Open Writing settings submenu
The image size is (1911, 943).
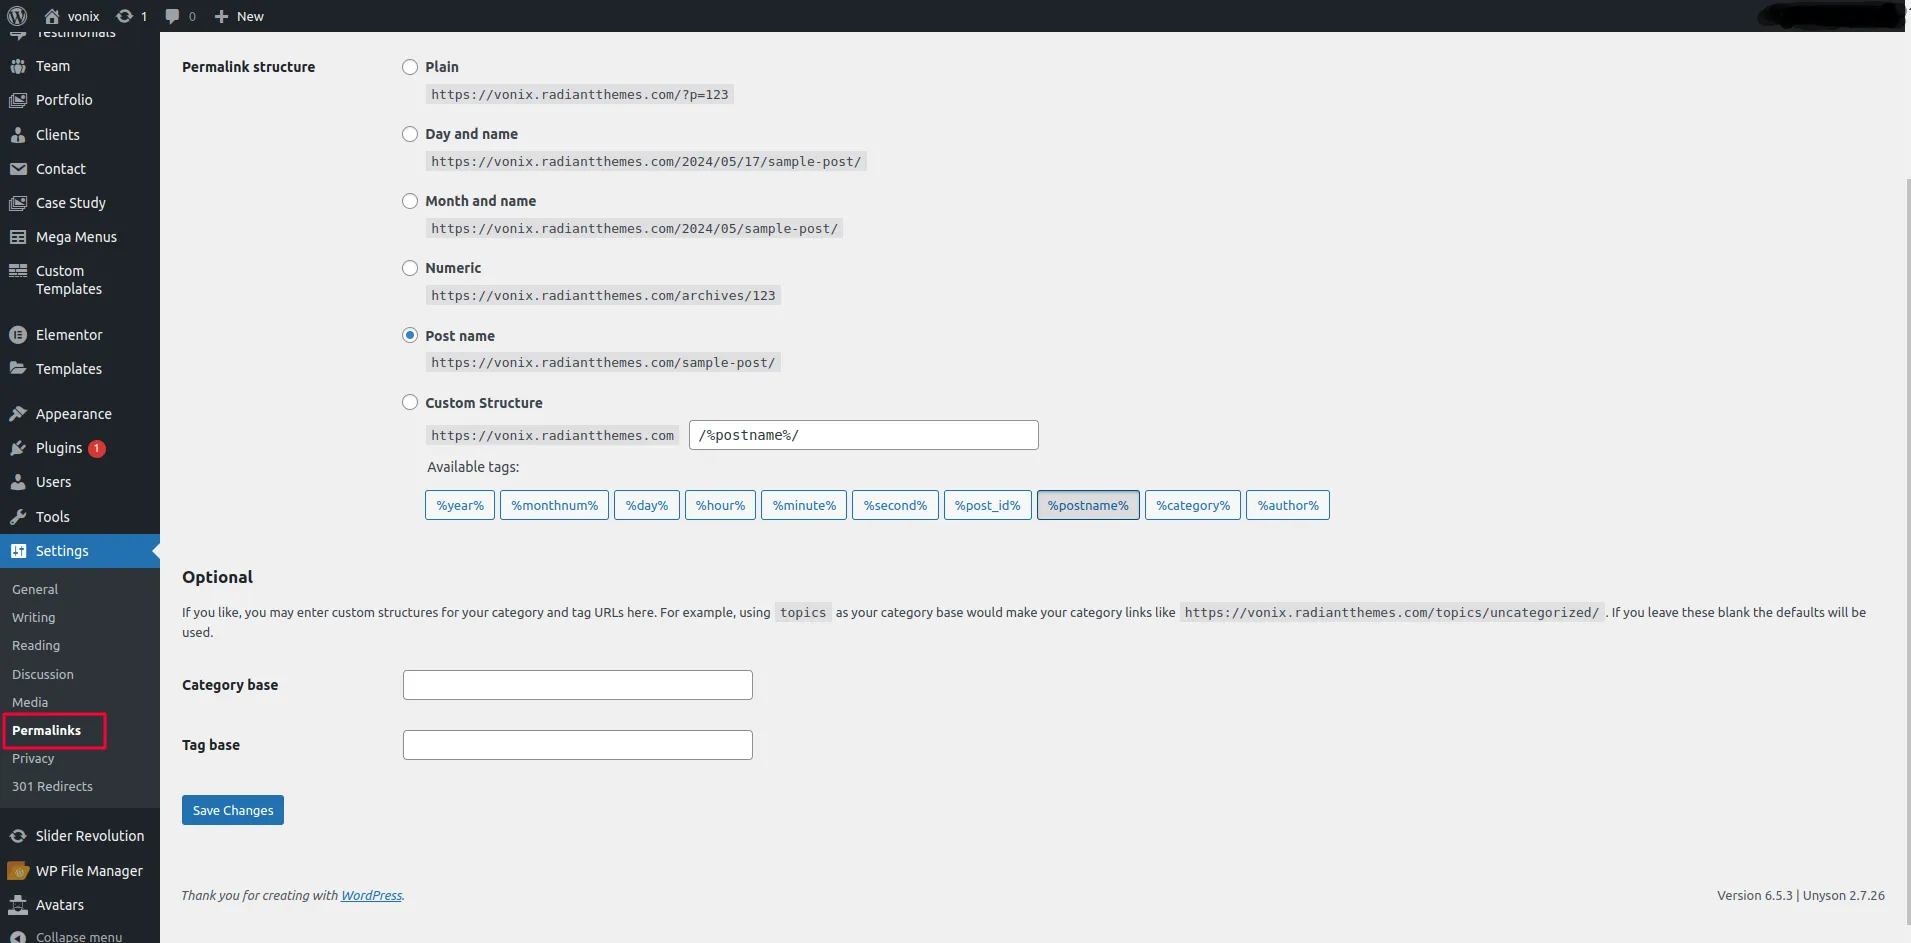[34, 617]
